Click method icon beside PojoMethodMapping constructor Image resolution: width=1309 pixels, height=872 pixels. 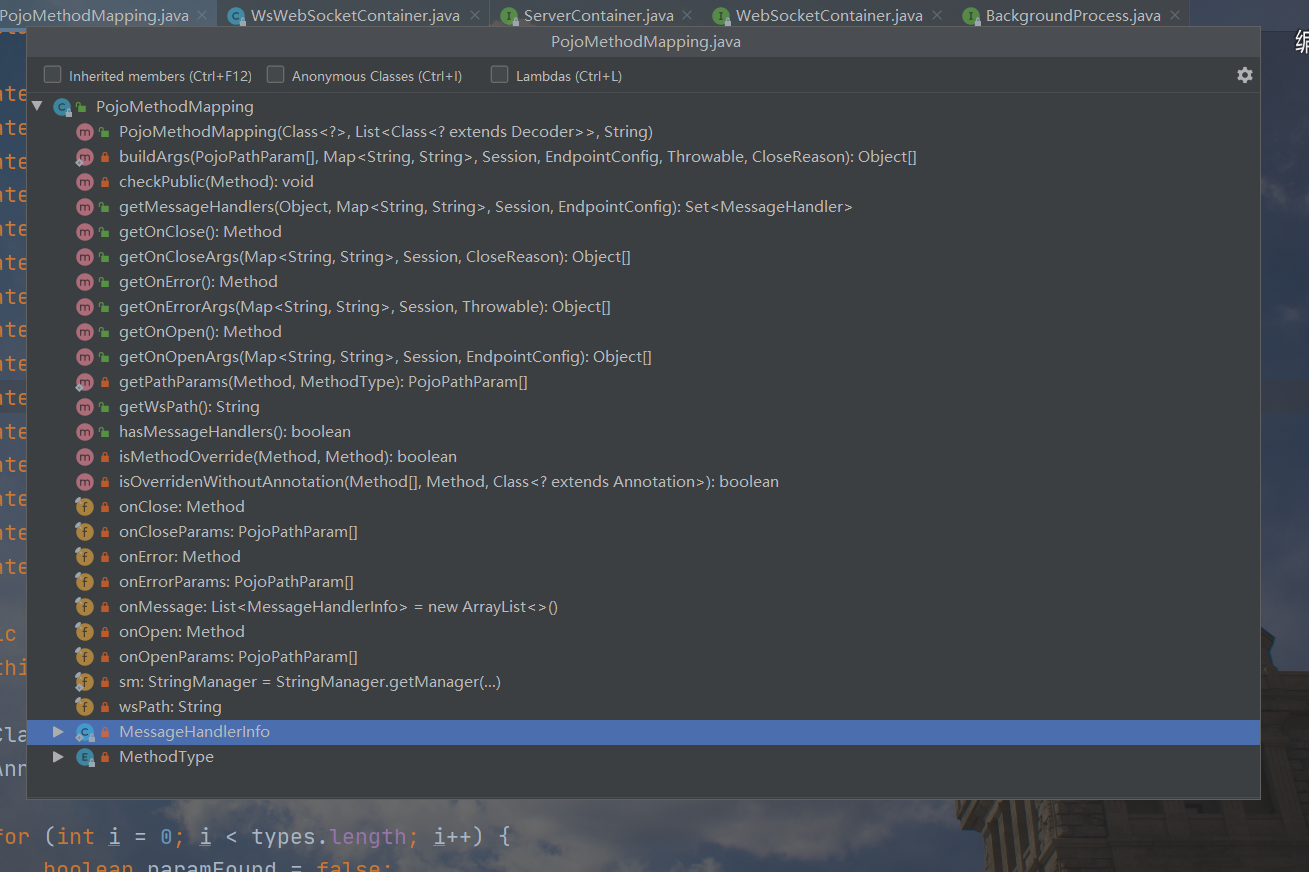(x=85, y=132)
